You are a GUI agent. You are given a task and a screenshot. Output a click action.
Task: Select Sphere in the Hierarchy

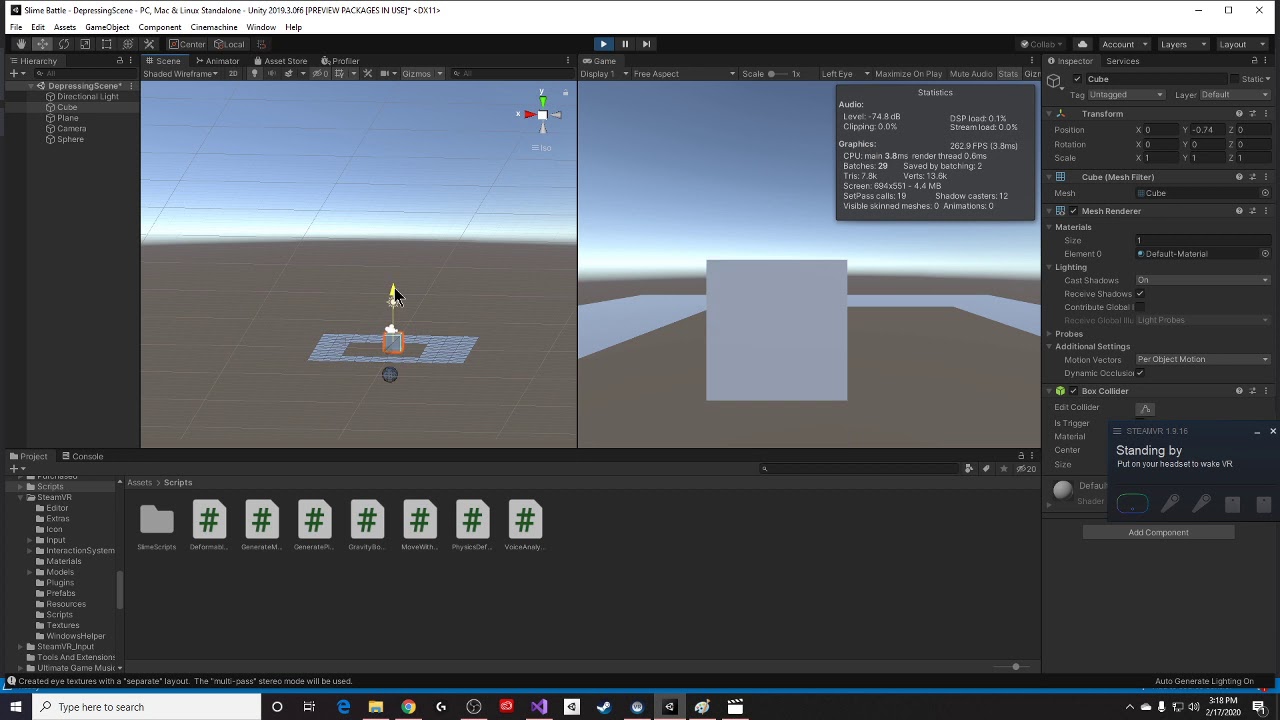point(70,140)
